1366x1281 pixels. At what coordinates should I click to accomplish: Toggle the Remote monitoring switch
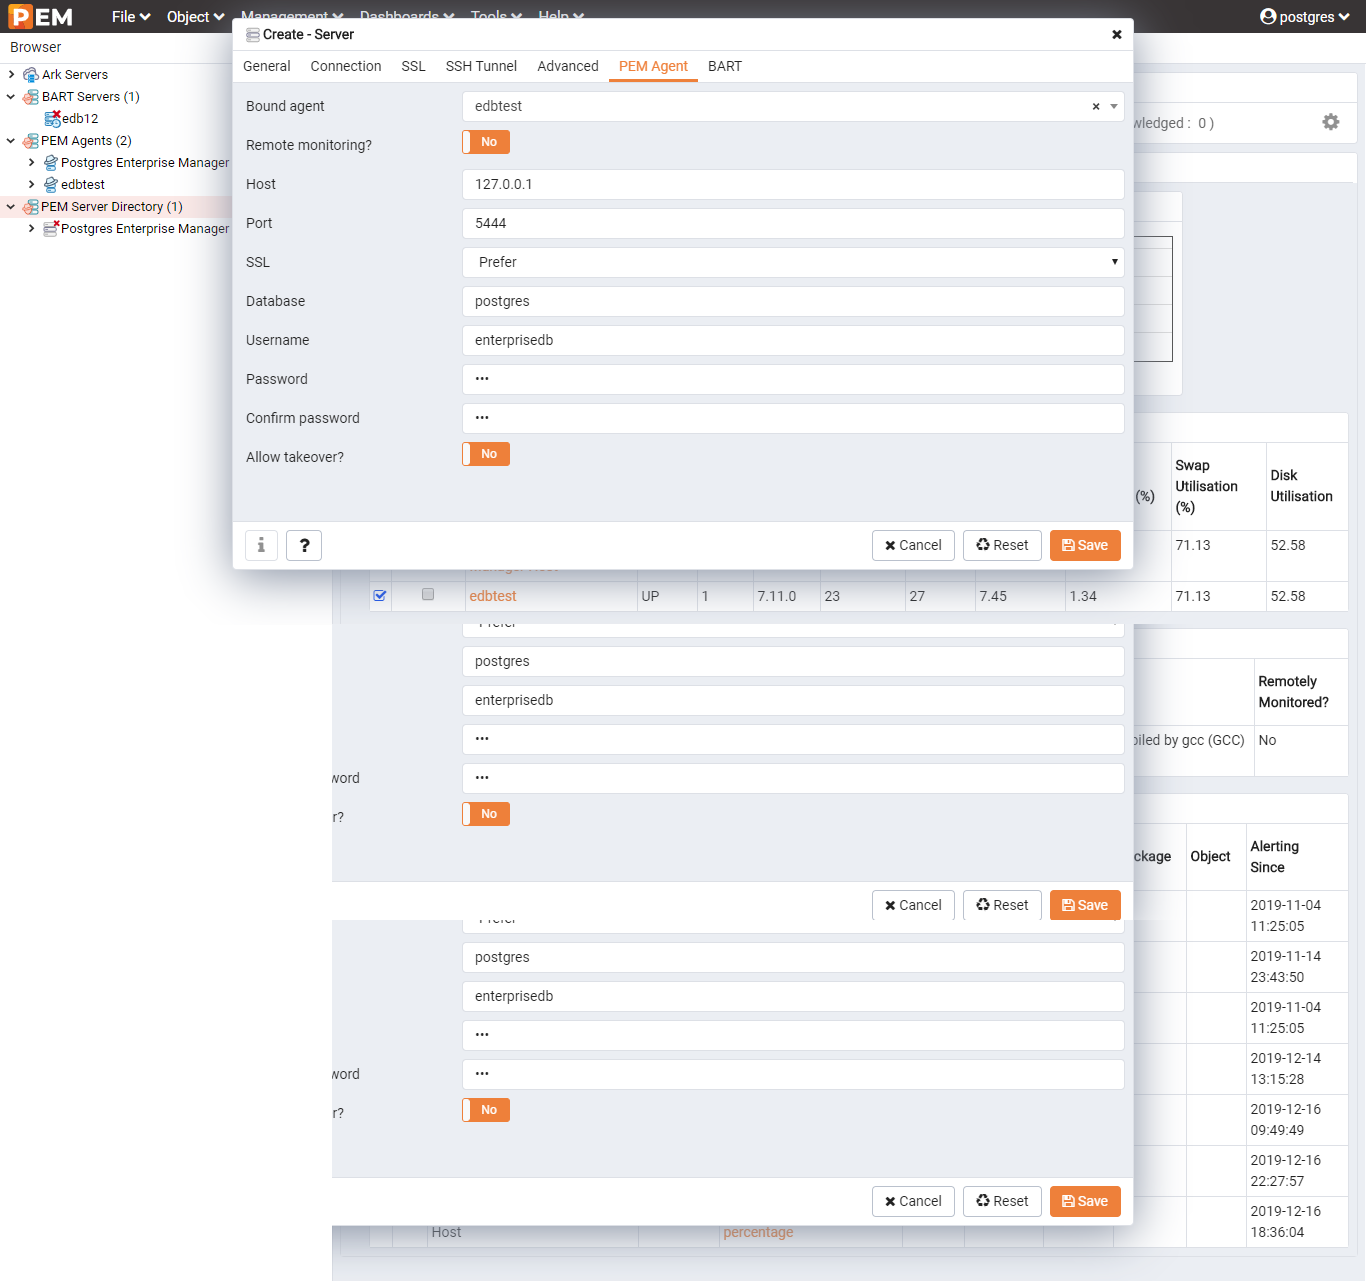(486, 142)
